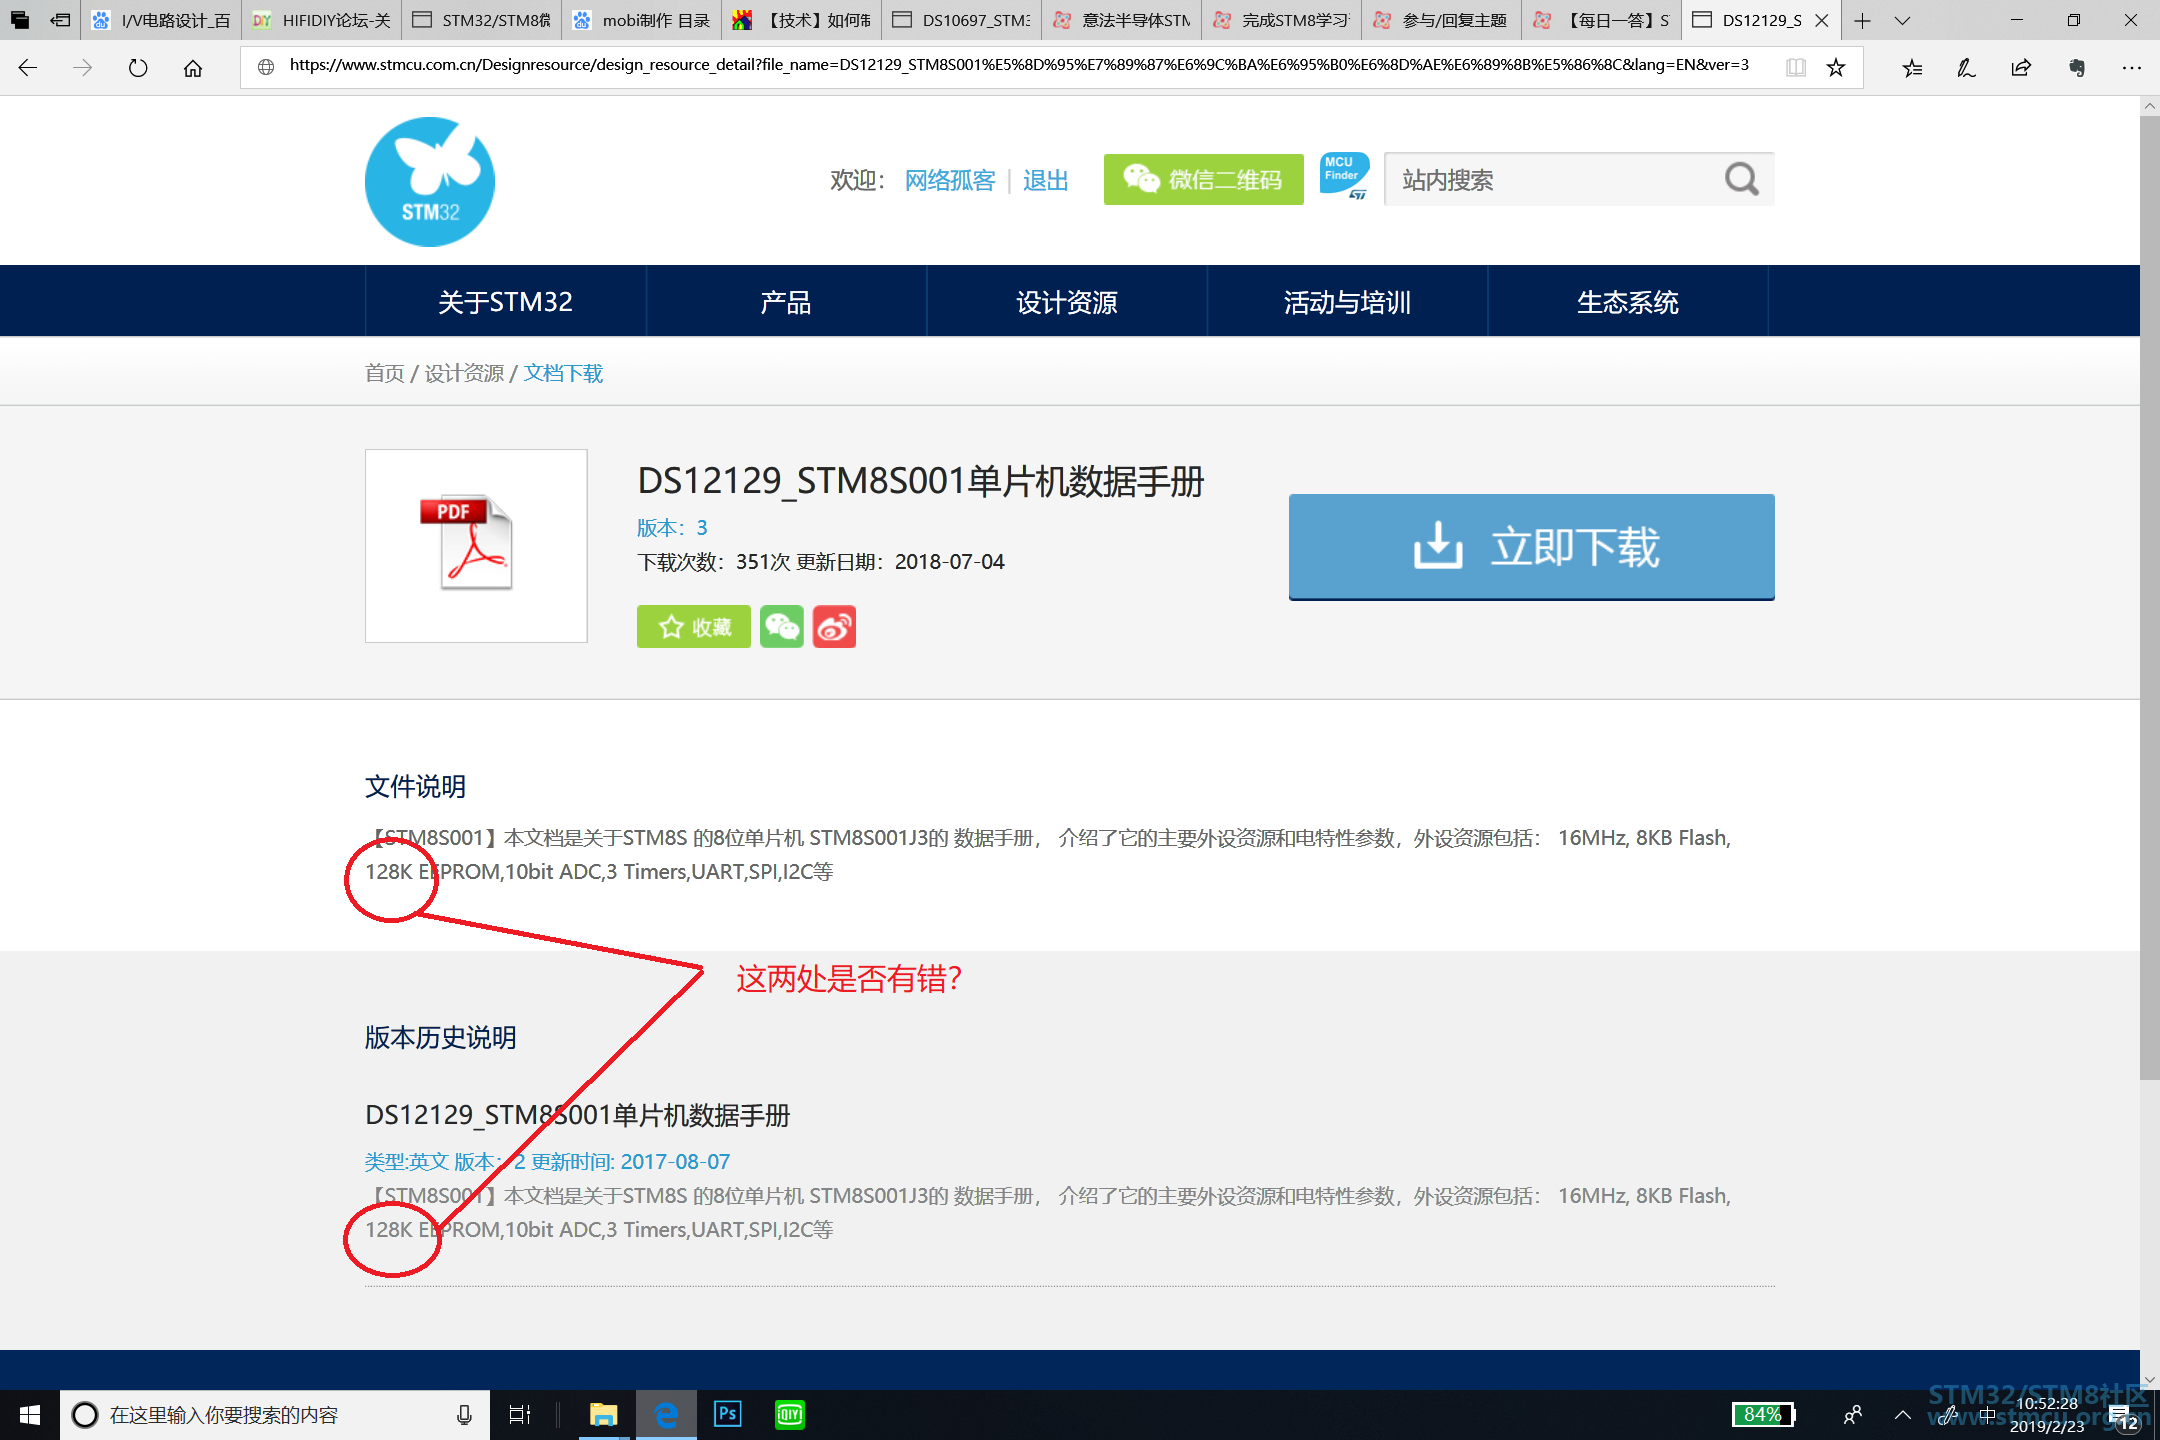Click the STM32 butterfly logo
The image size is (2160, 1440).
[430, 181]
